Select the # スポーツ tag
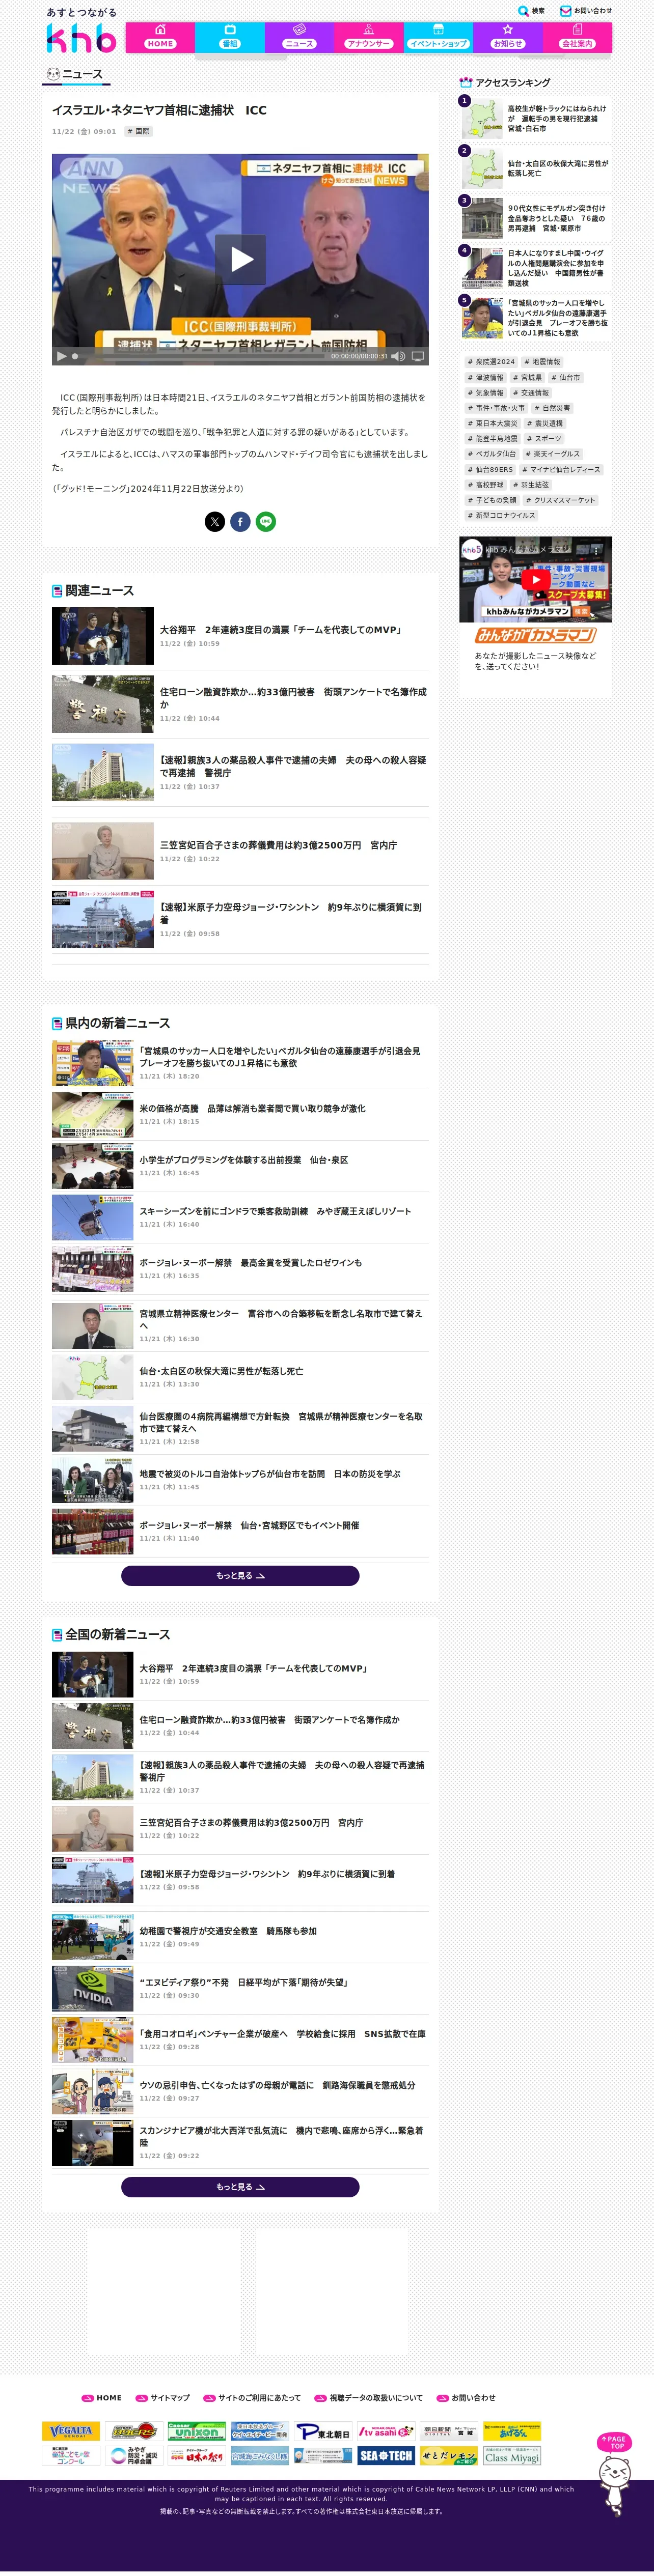 (545, 439)
